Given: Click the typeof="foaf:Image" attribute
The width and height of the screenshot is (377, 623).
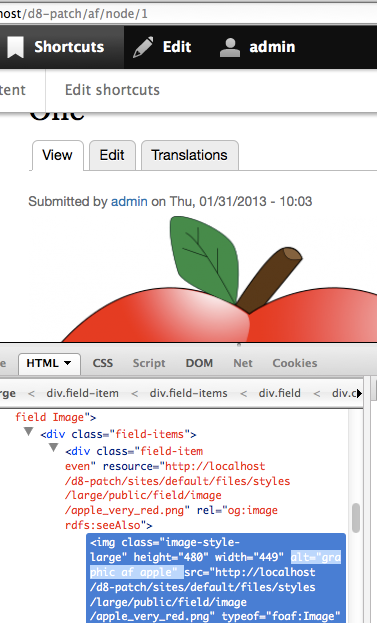Looking at the screenshot, I should [281, 617].
